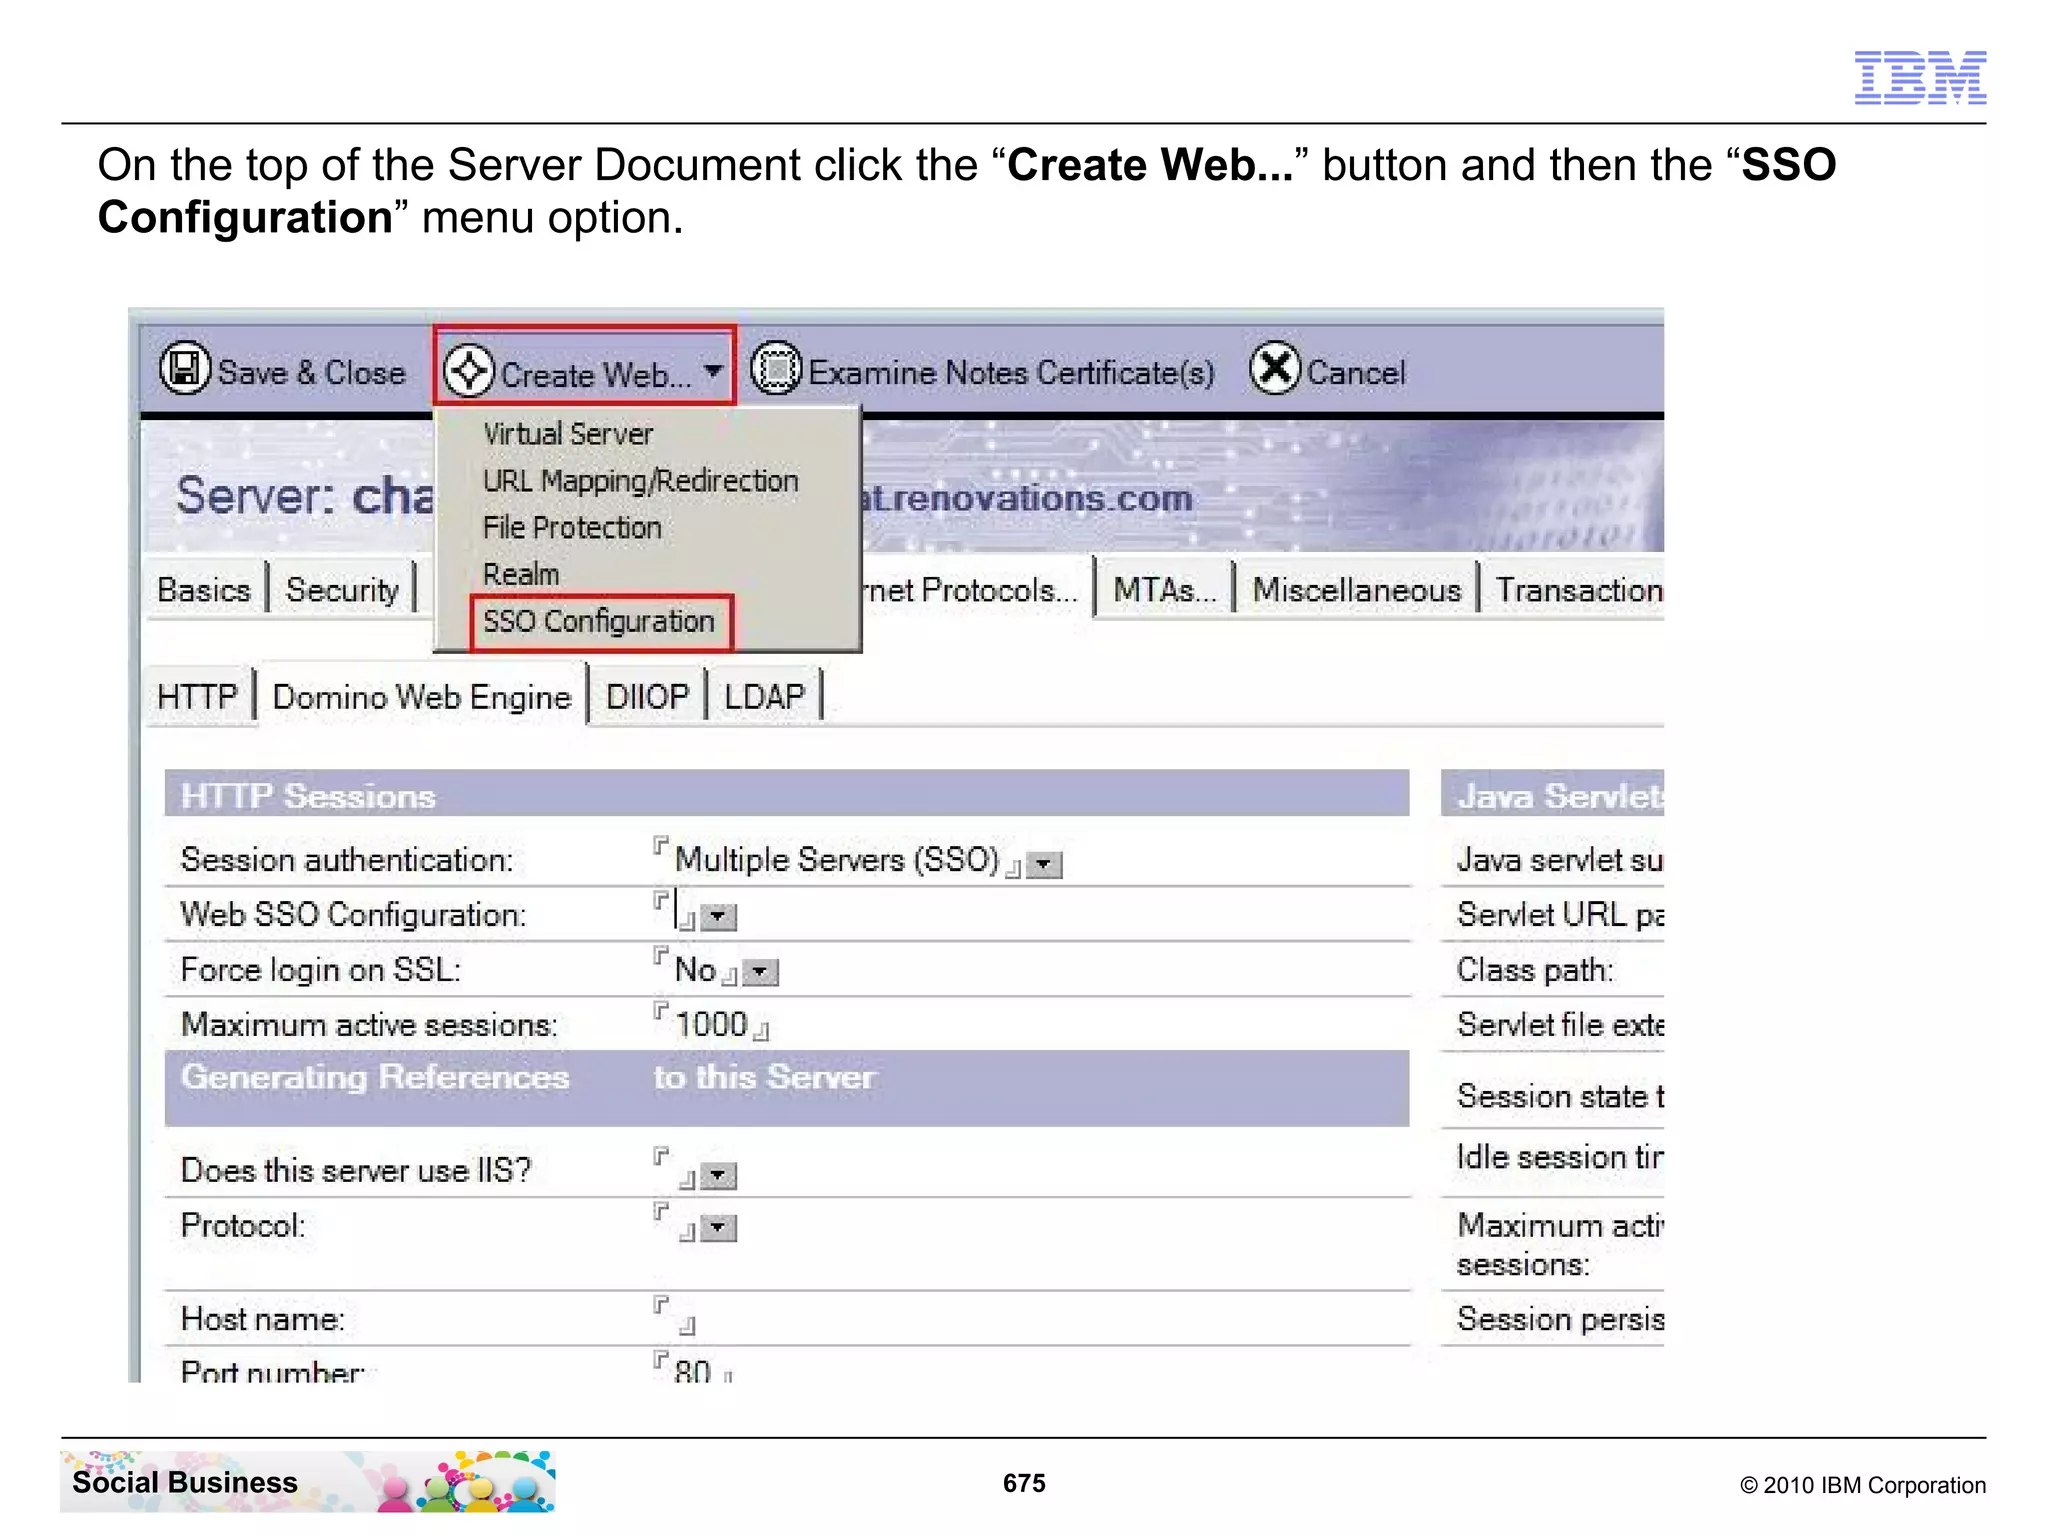
Task: Select SSO Configuration menu option
Action: [x=600, y=622]
